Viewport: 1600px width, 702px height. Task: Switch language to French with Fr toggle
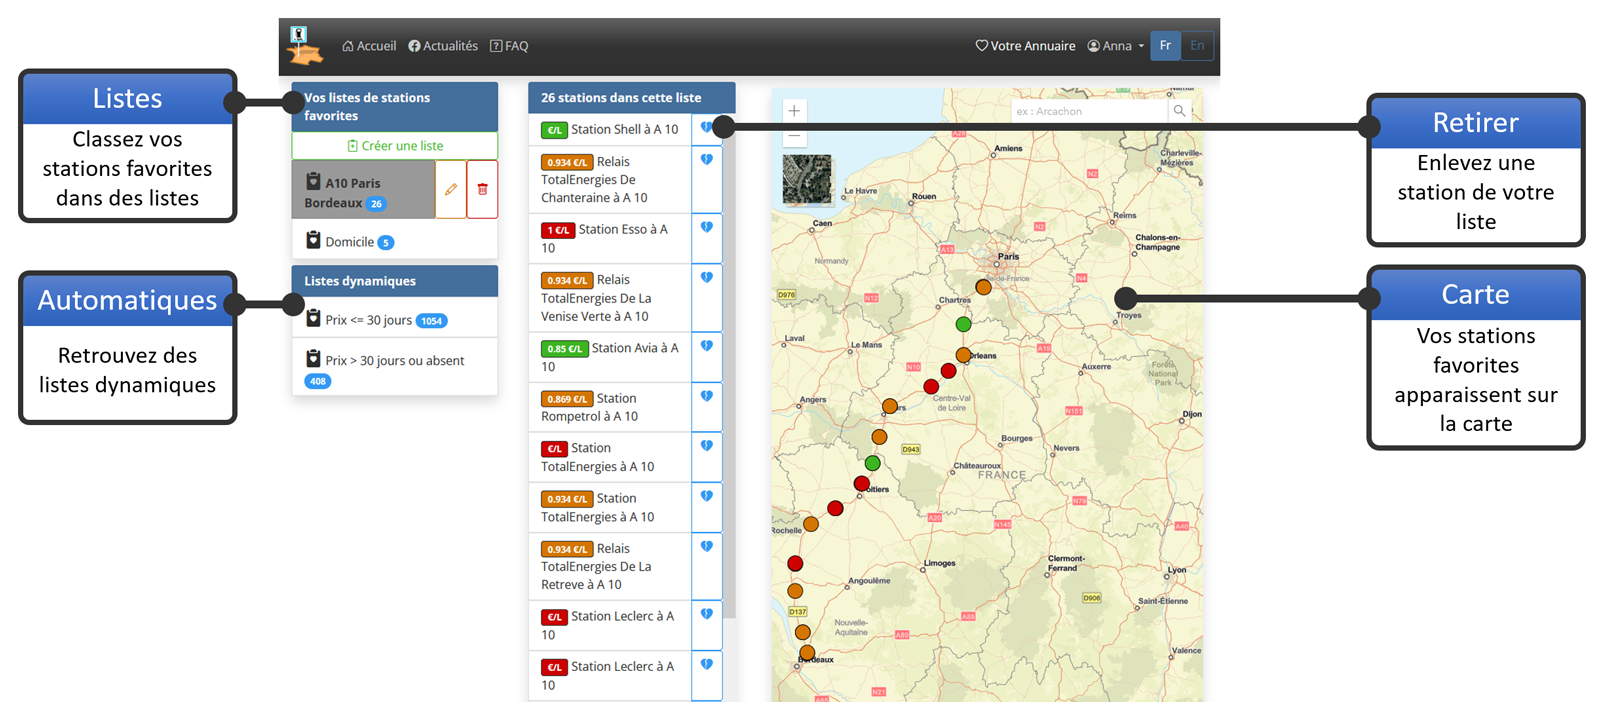(x=1165, y=46)
